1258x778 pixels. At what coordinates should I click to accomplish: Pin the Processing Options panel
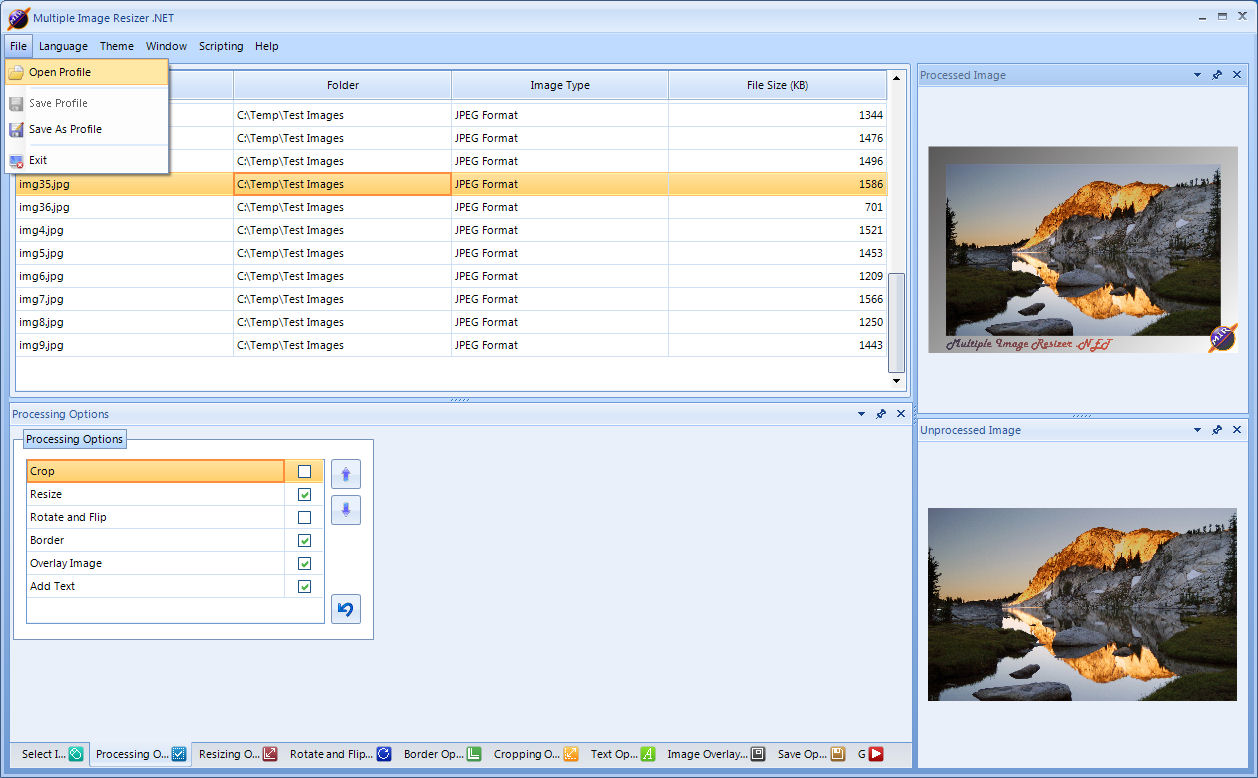881,414
